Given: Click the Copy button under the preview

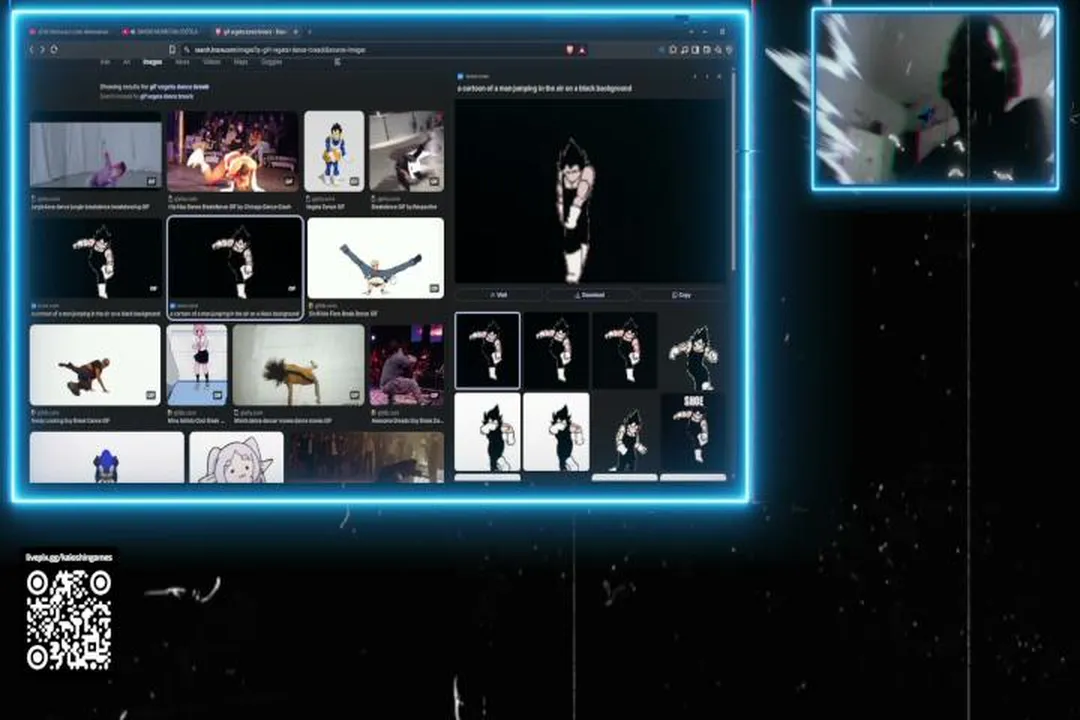Looking at the screenshot, I should [681, 295].
